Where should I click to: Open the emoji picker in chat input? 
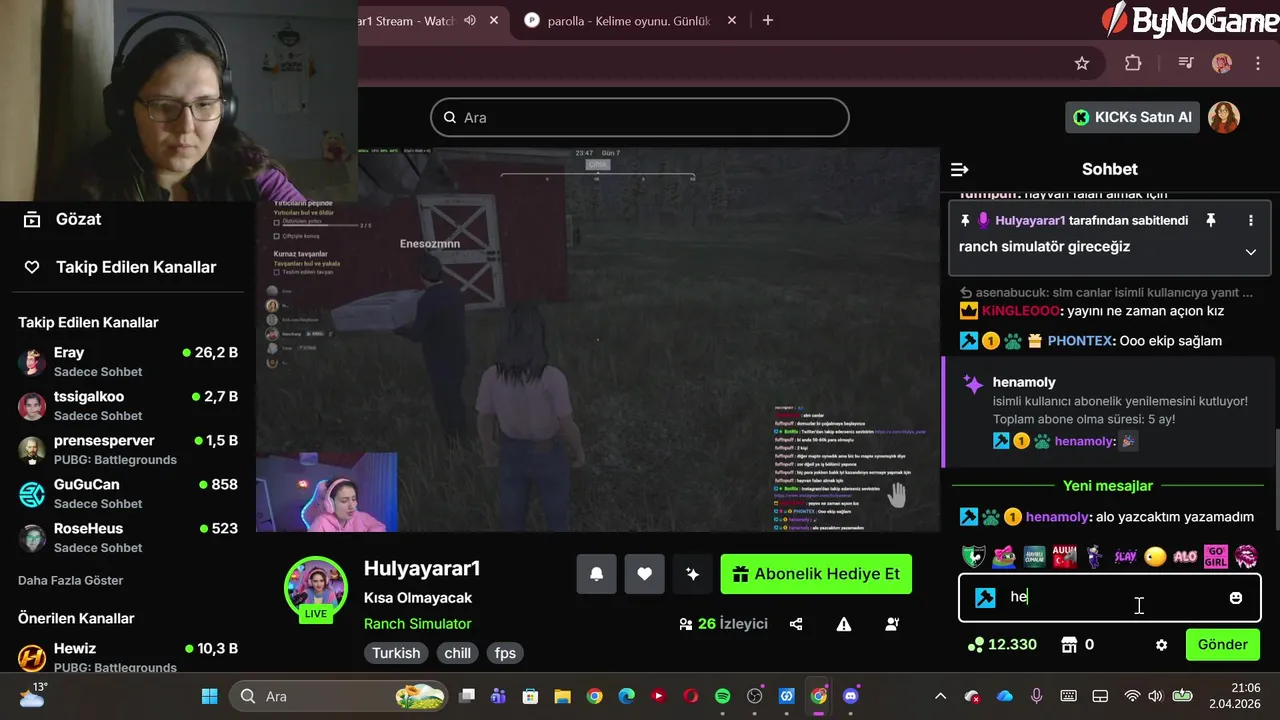pos(1236,598)
